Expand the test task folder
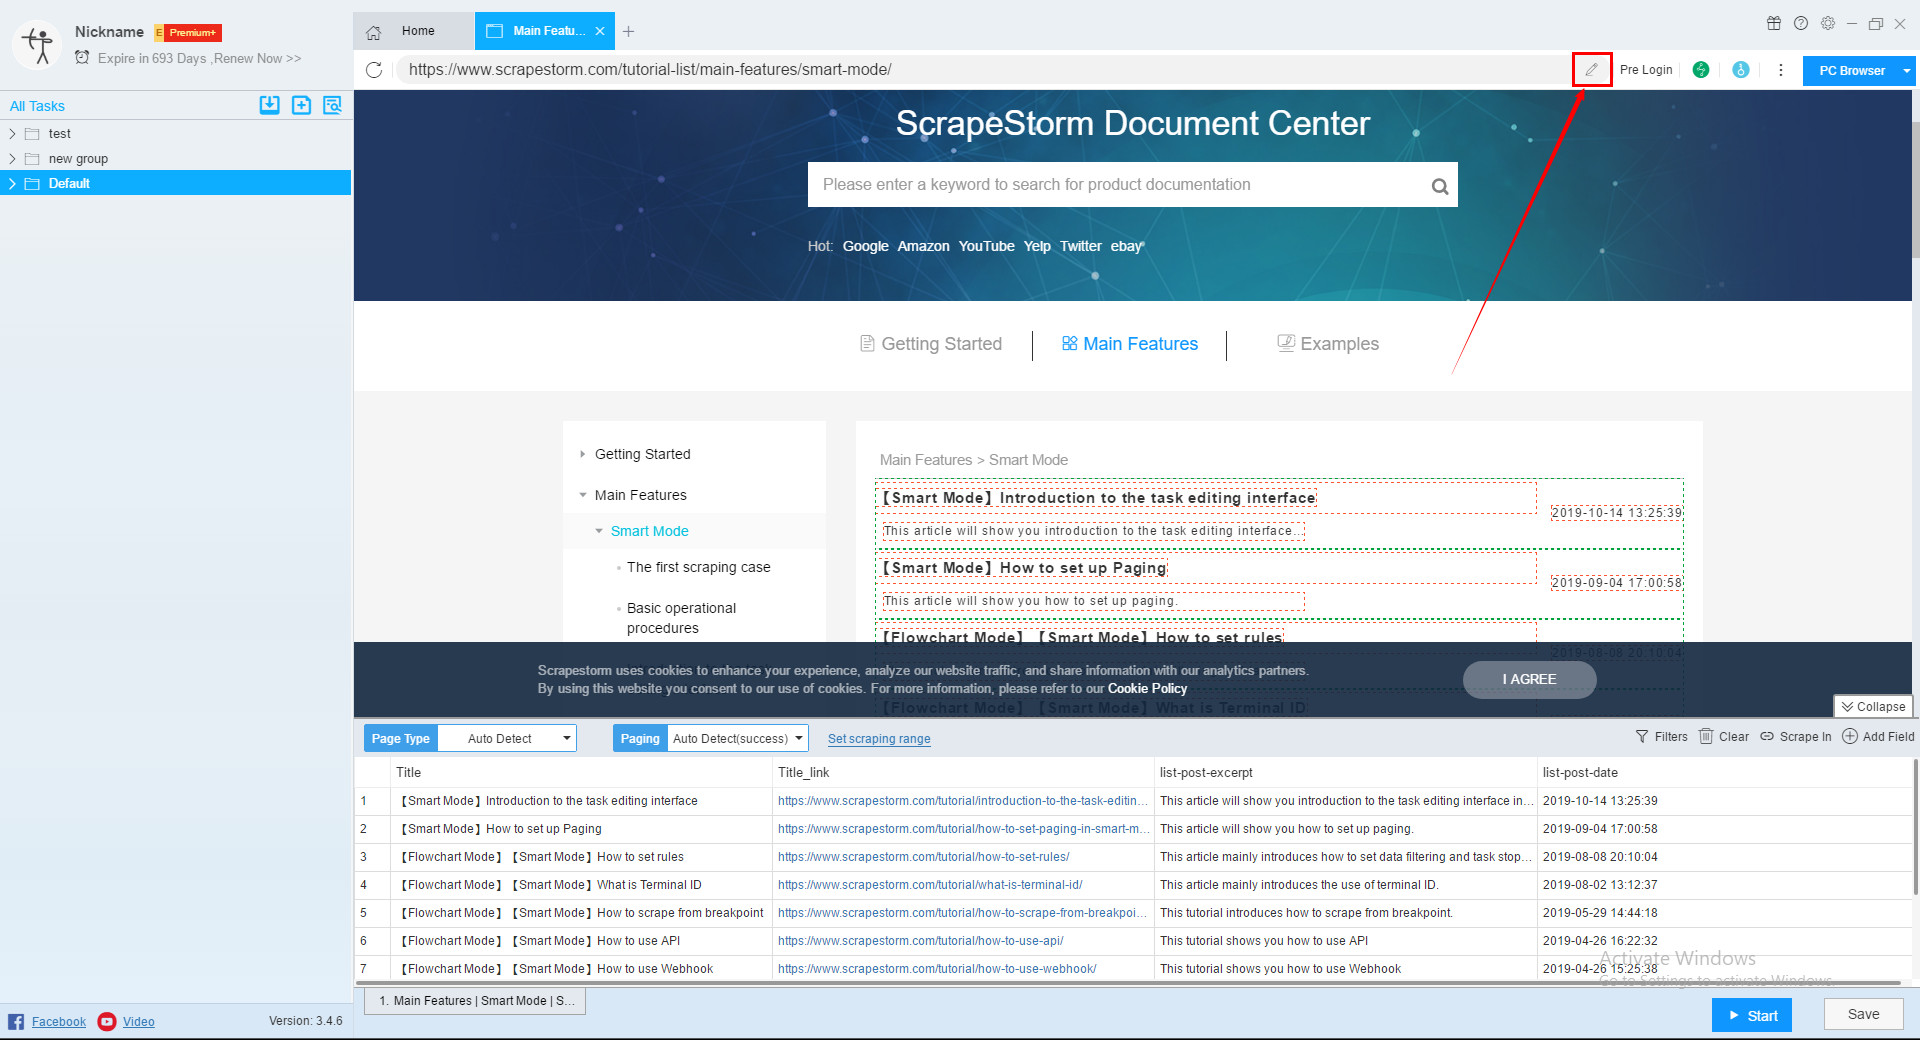The height and width of the screenshot is (1040, 1920). (x=12, y=134)
